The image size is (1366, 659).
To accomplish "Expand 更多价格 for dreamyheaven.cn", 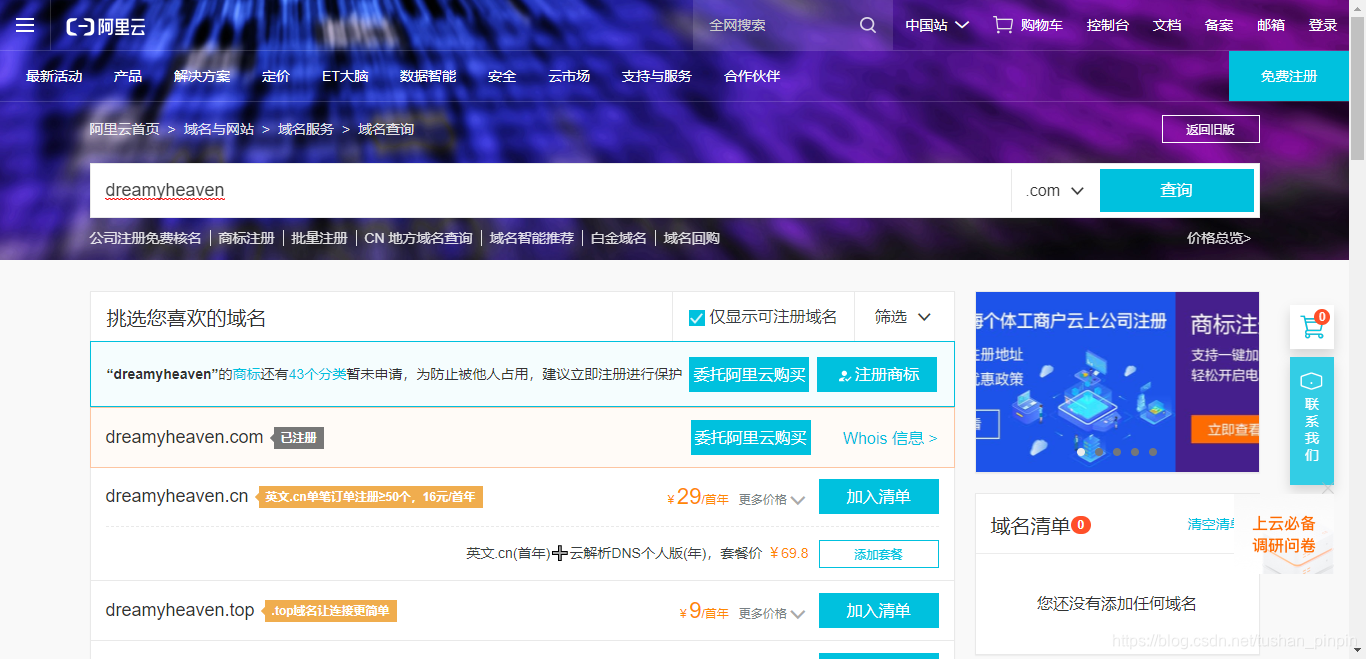I will tap(772, 500).
